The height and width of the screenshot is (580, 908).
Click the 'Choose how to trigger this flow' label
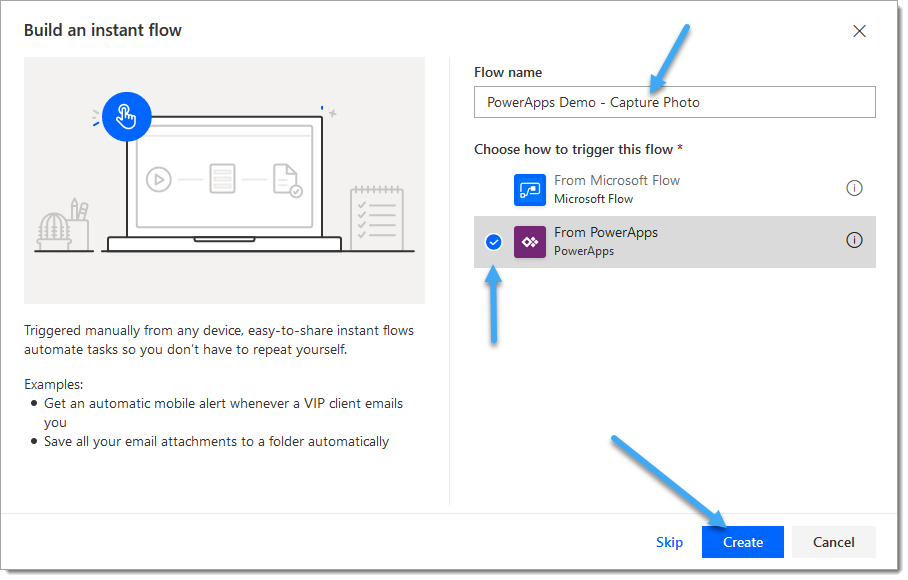[x=573, y=149]
